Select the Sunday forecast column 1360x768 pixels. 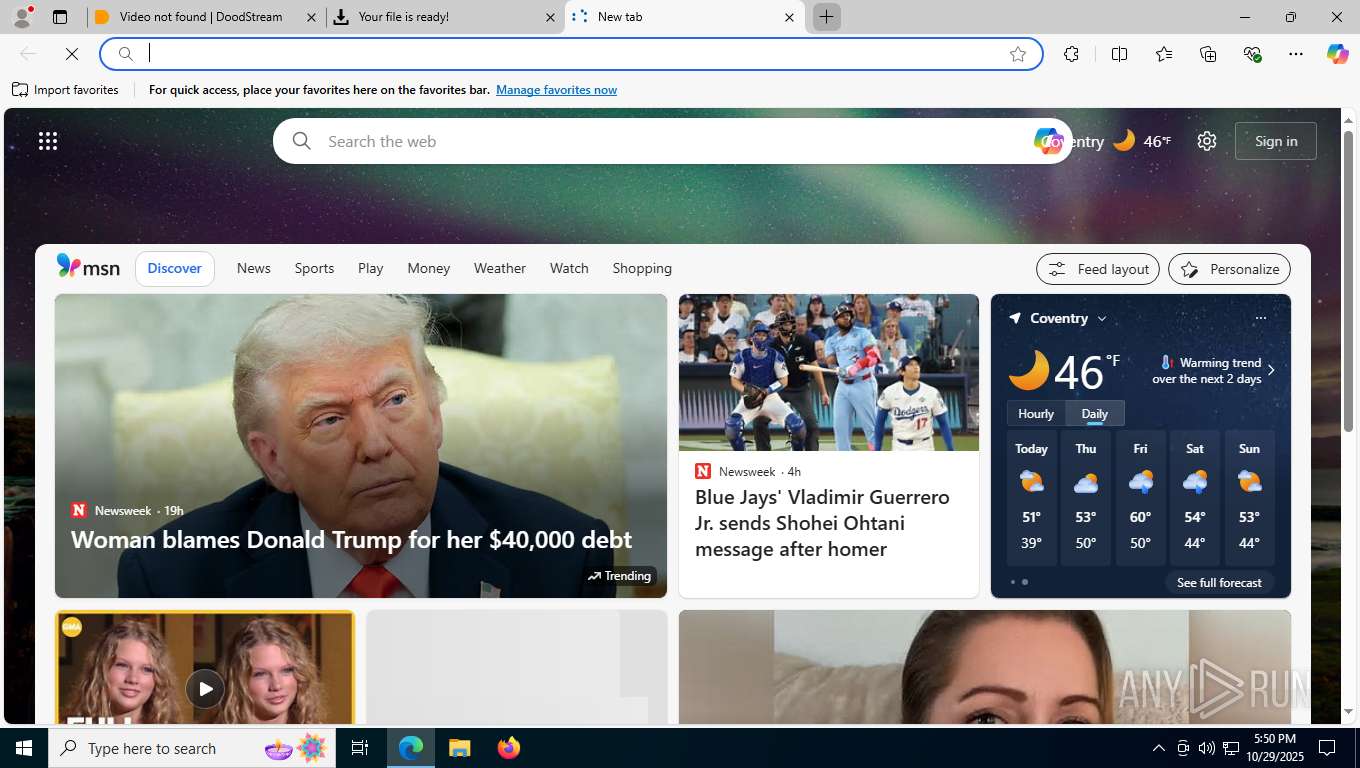1249,497
